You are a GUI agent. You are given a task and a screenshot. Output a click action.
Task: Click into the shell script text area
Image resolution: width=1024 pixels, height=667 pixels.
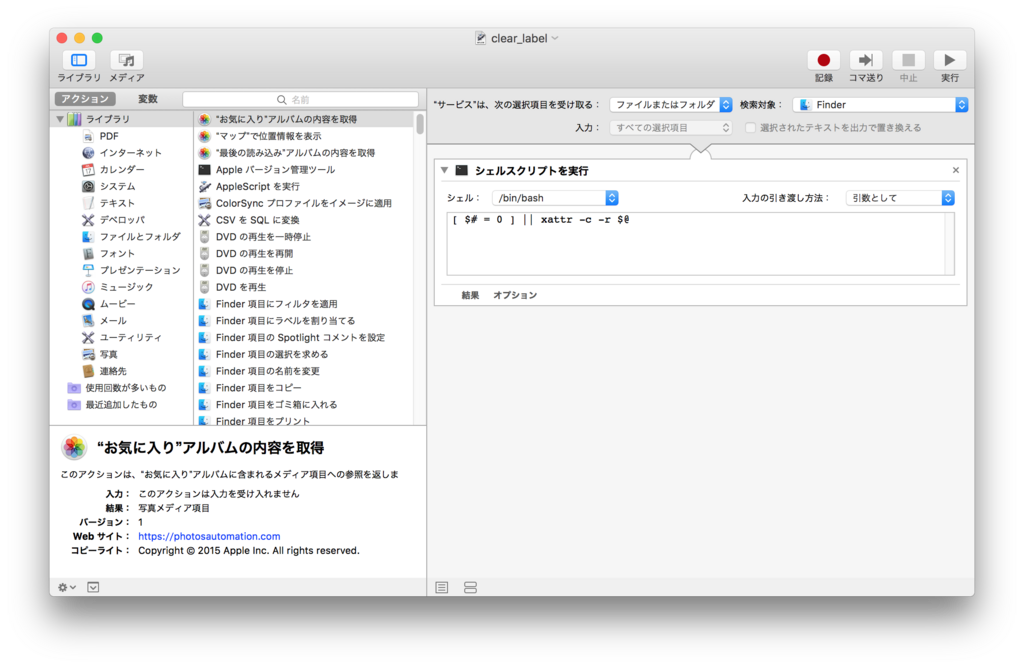click(x=700, y=244)
